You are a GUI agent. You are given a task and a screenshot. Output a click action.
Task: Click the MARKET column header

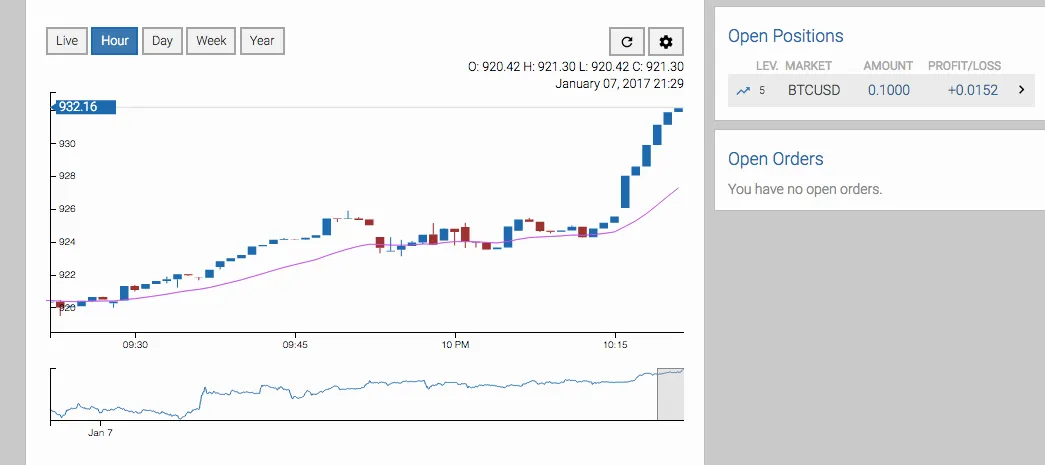coord(808,66)
